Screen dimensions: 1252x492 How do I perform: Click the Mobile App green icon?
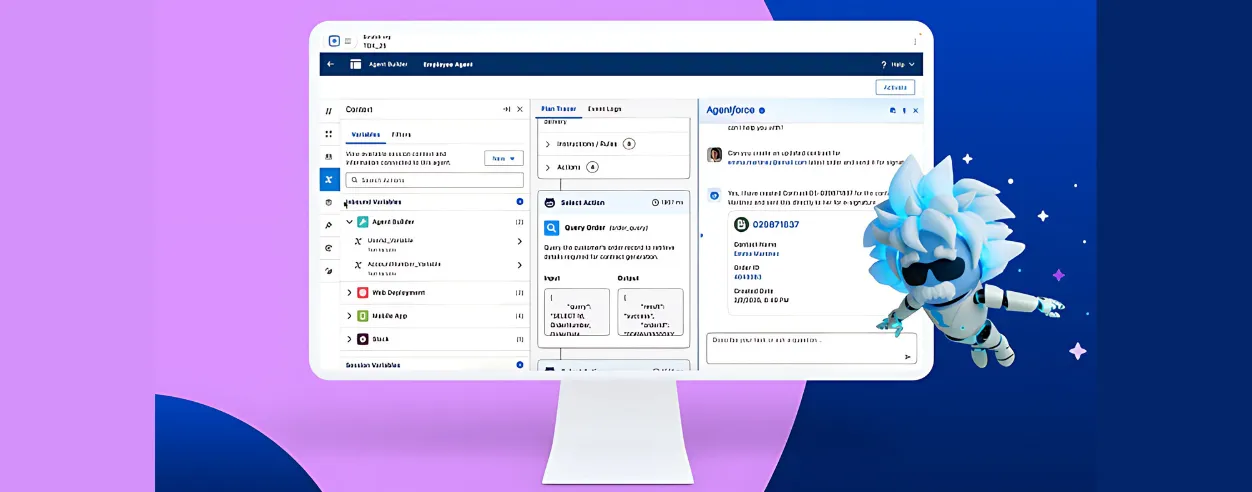click(x=363, y=316)
